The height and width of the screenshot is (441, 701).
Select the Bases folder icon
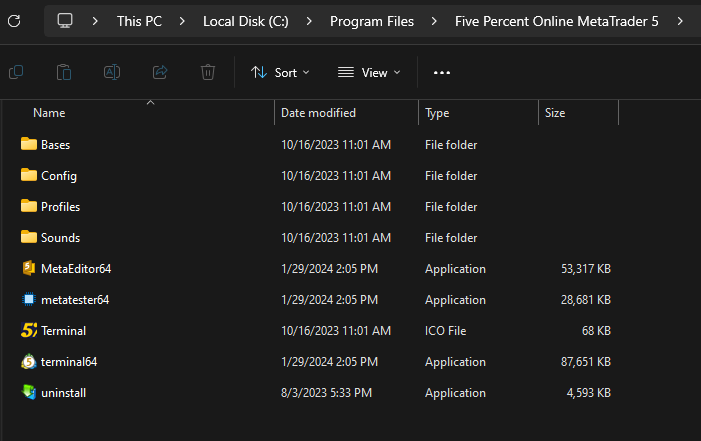click(x=29, y=144)
